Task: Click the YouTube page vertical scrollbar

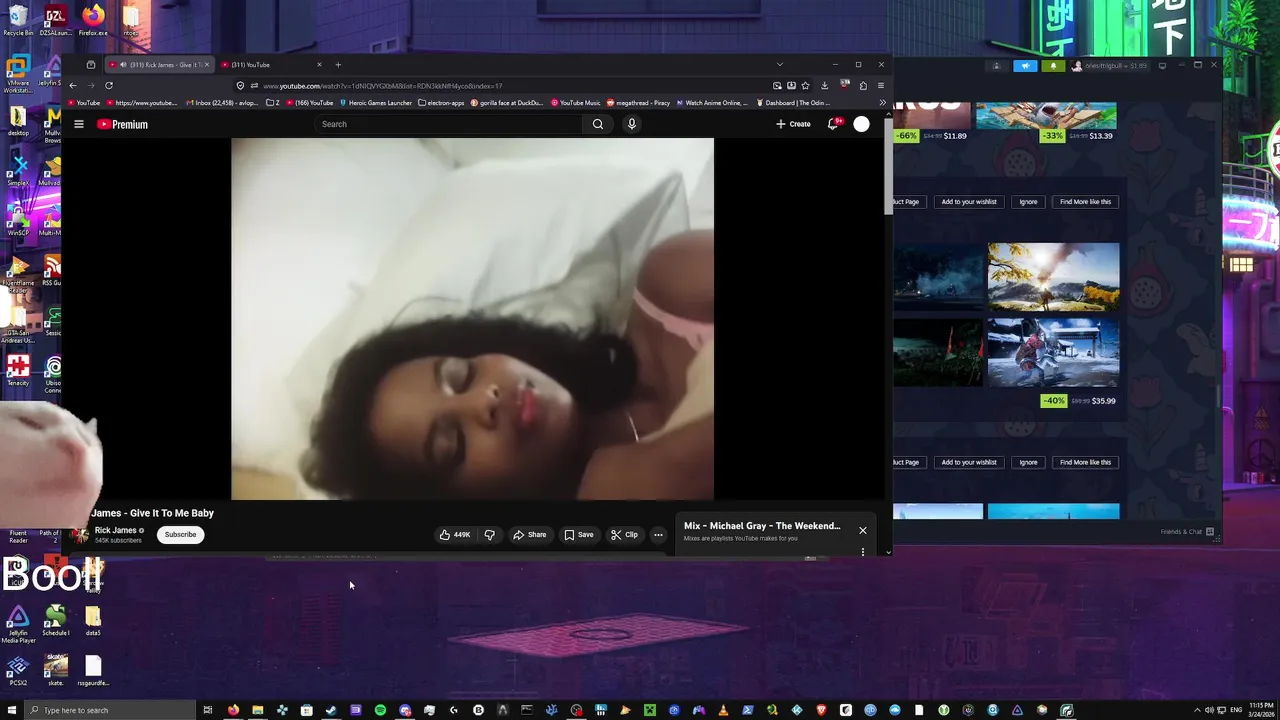Action: pos(887,165)
